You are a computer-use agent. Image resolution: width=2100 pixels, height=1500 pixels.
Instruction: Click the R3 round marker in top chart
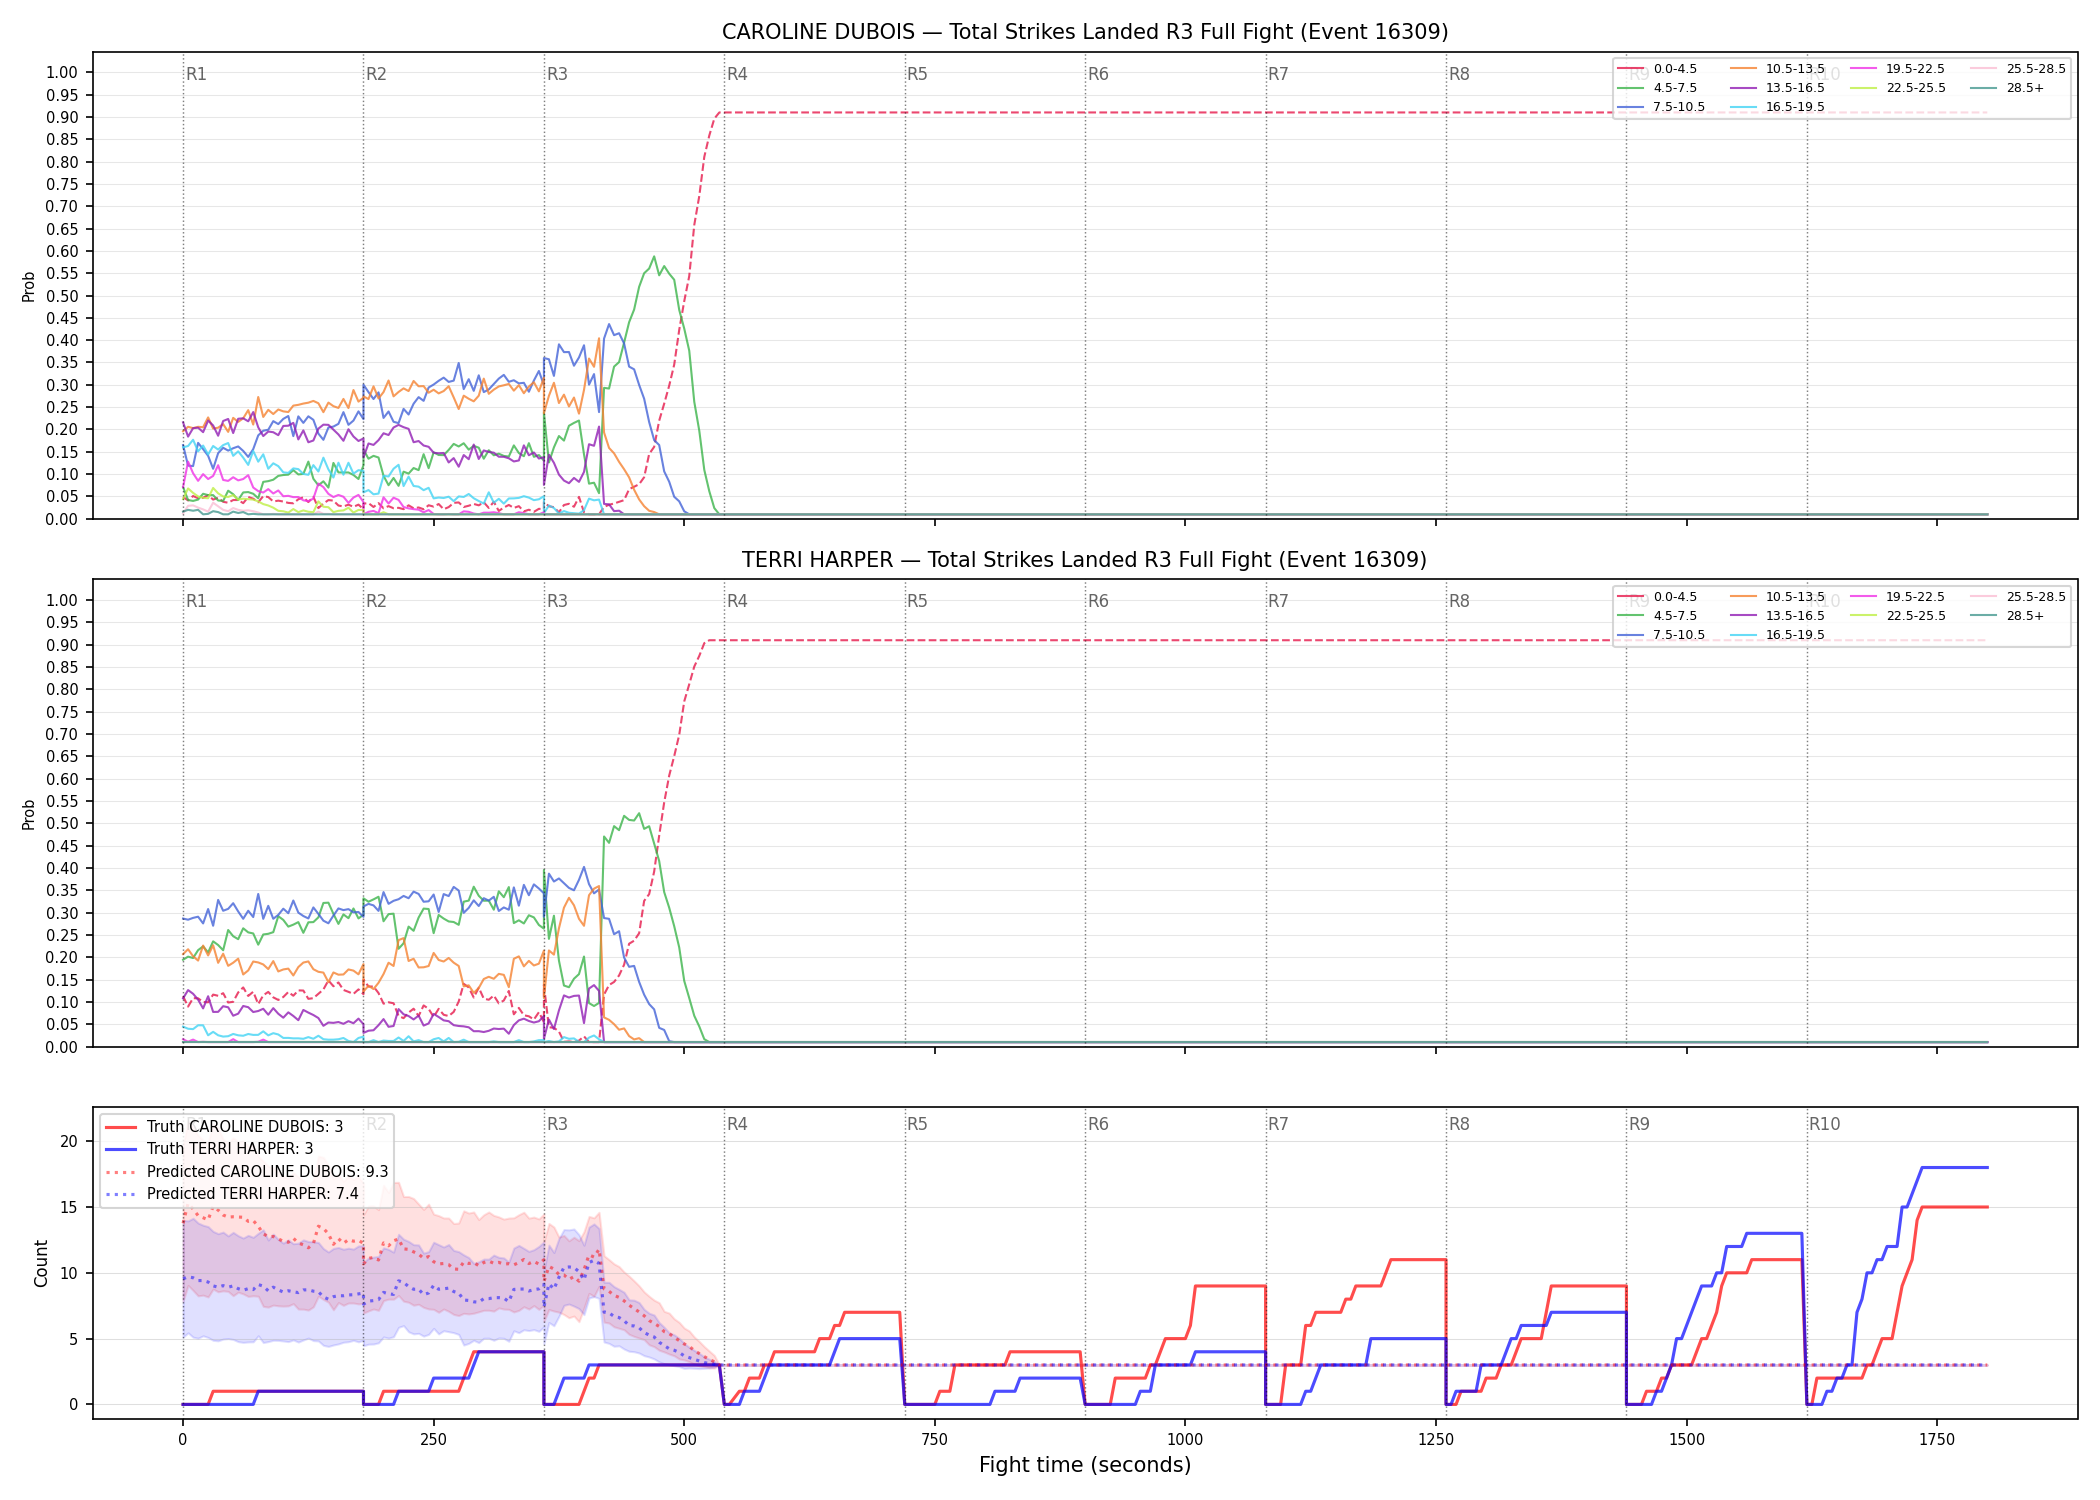click(x=557, y=74)
